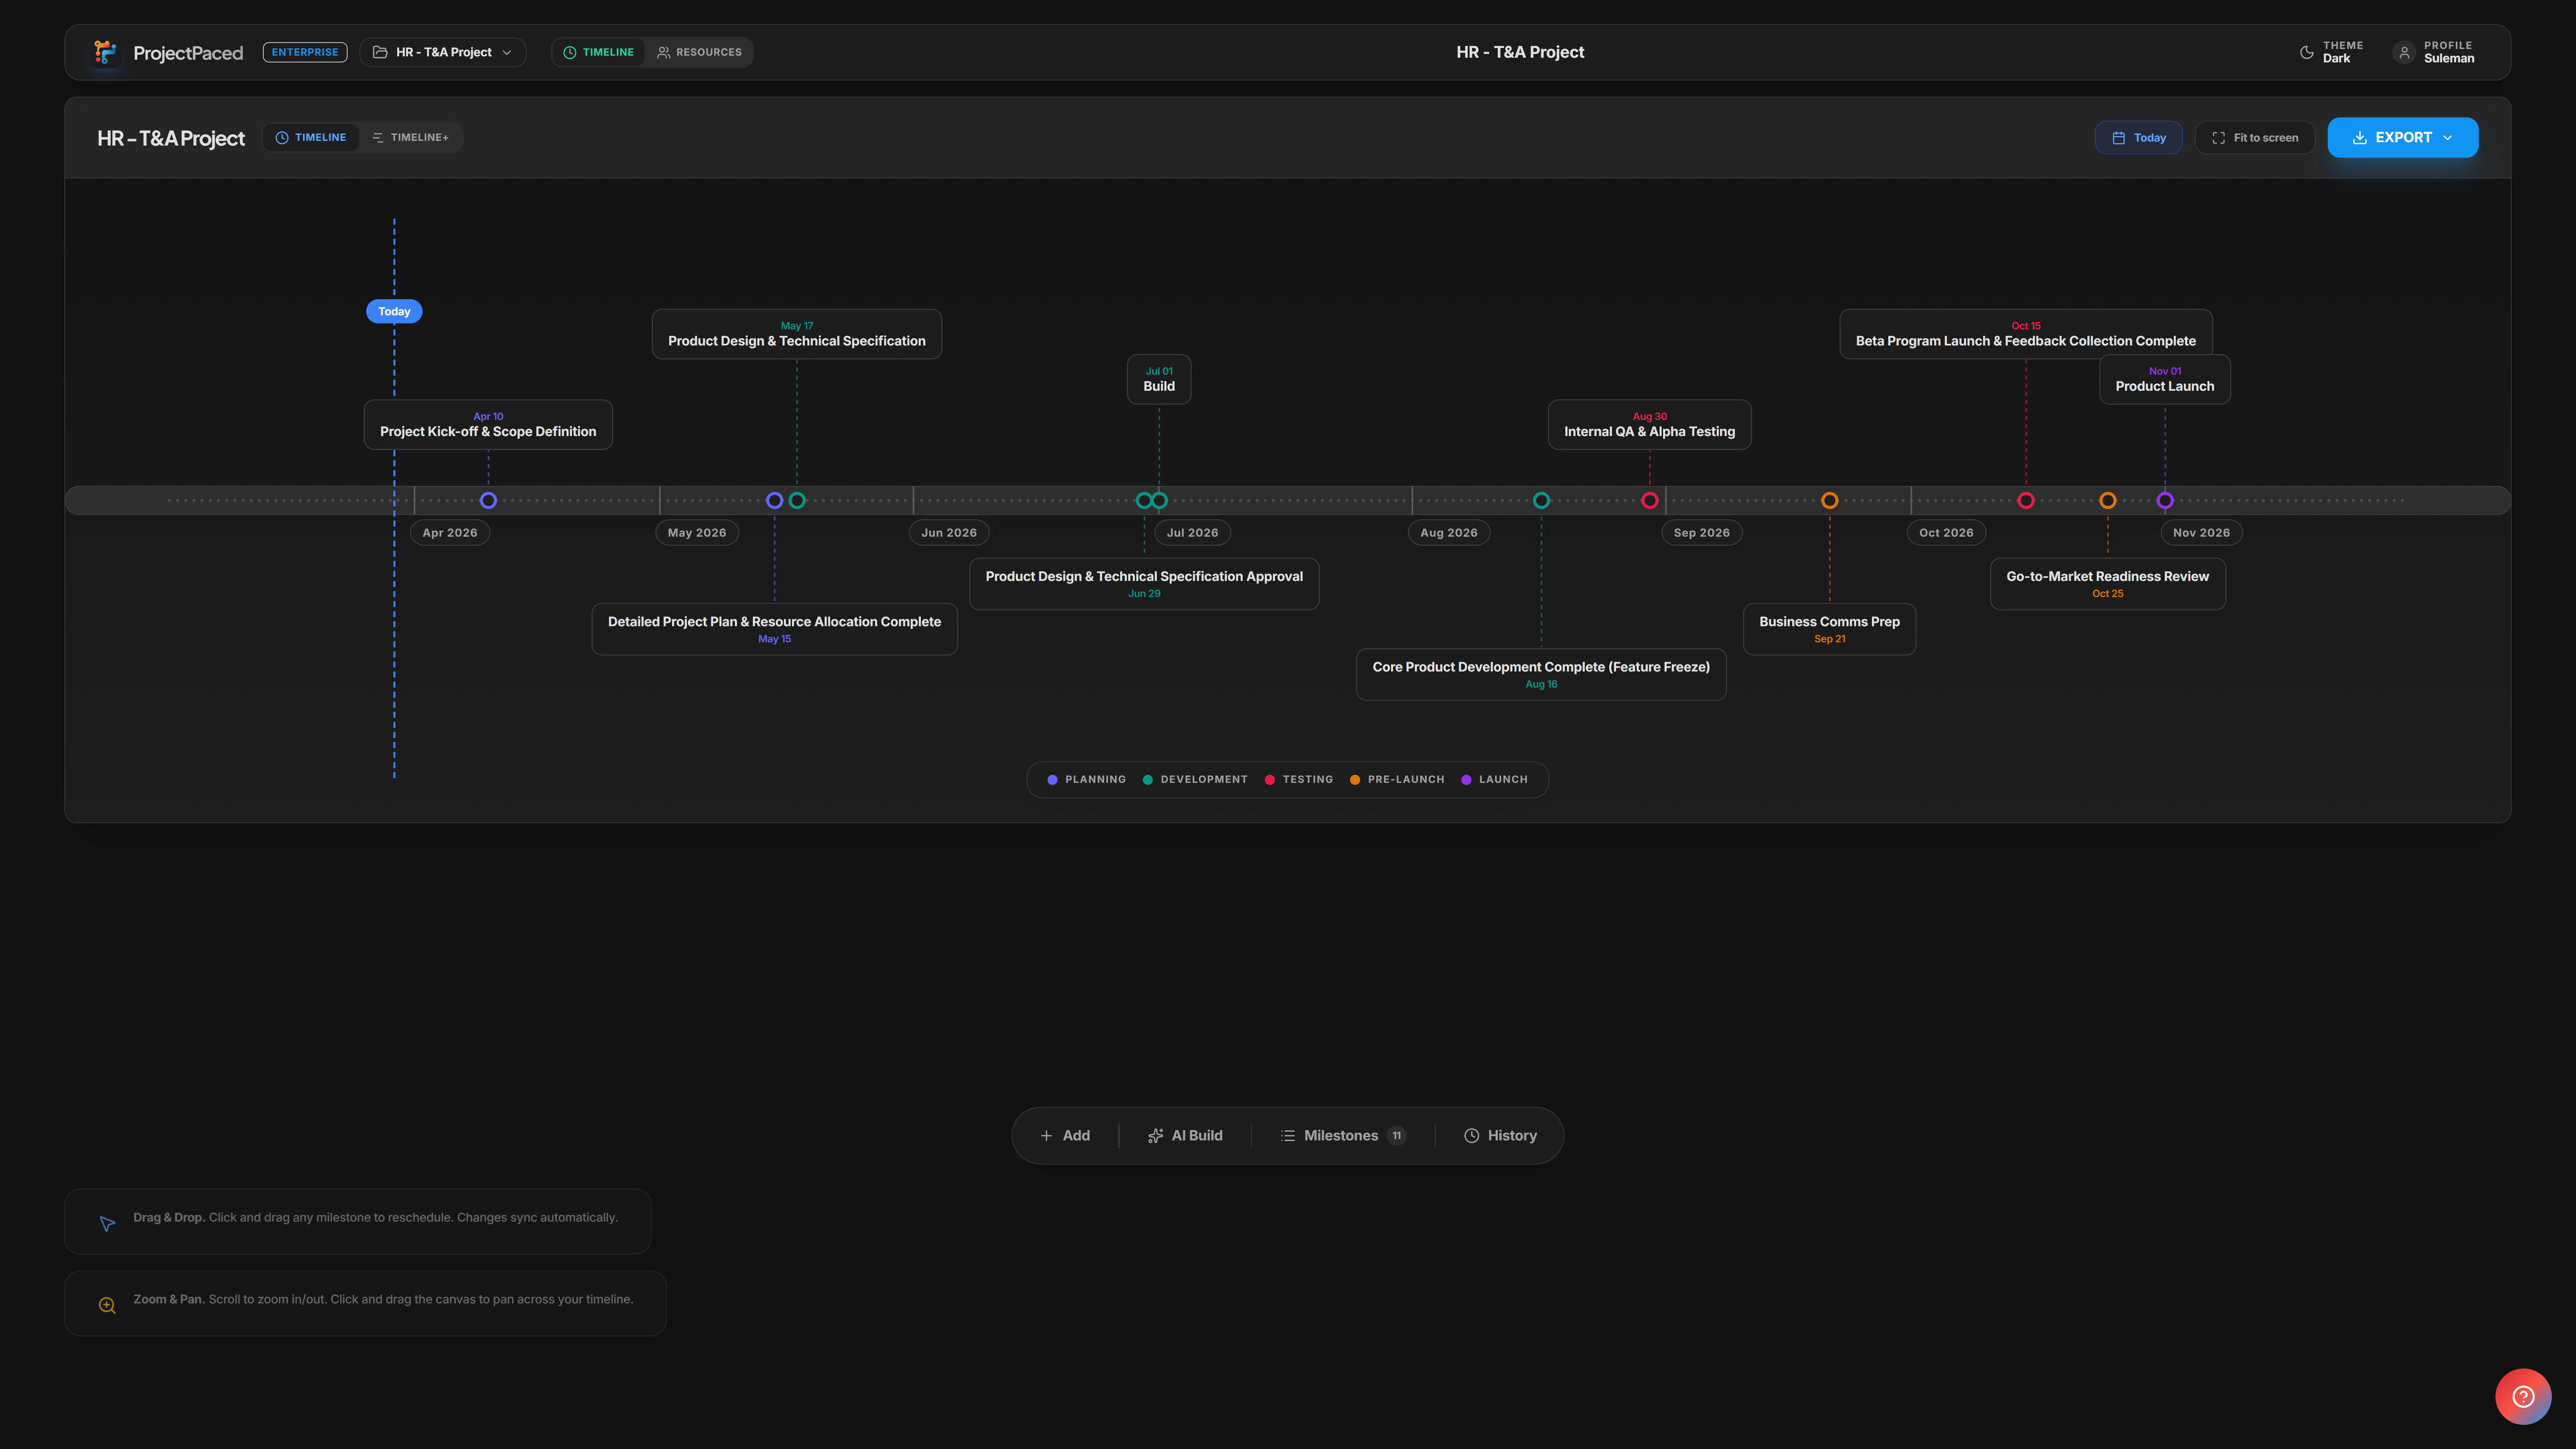Screen dimensions: 2576x1449
Task: Select the Aug 16 Feature Freeze marker dot
Action: click(1541, 500)
